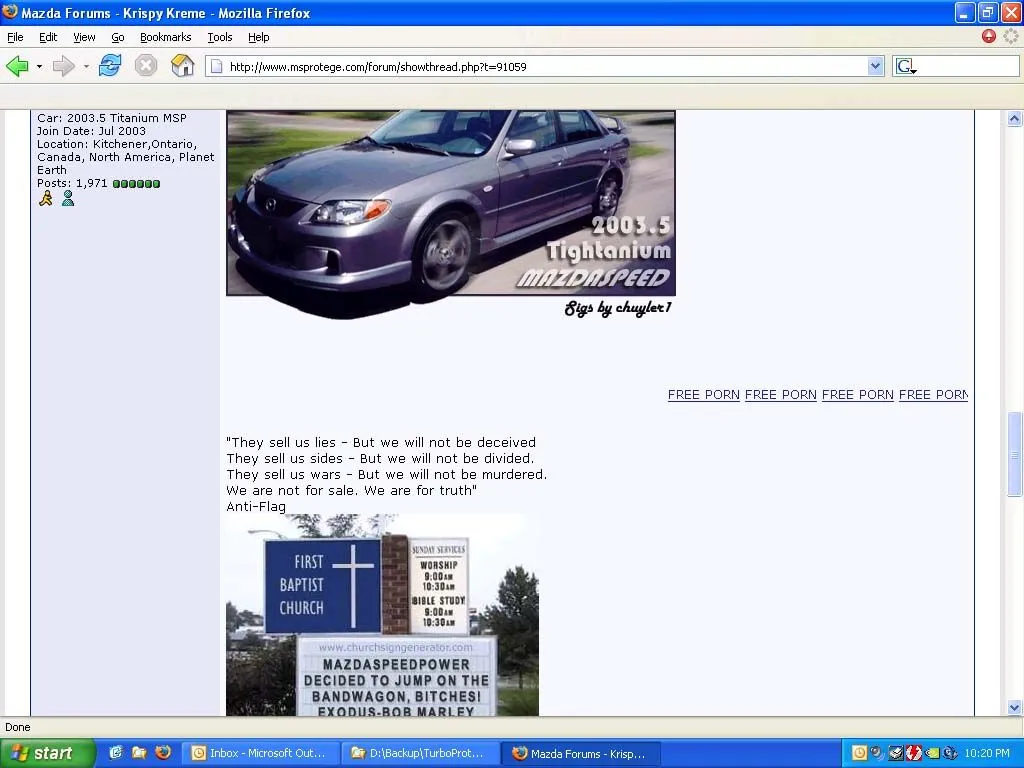Viewport: 1024px width, 768px height.
Task: Open the forward history dropdown arrow
Action: tap(86, 67)
